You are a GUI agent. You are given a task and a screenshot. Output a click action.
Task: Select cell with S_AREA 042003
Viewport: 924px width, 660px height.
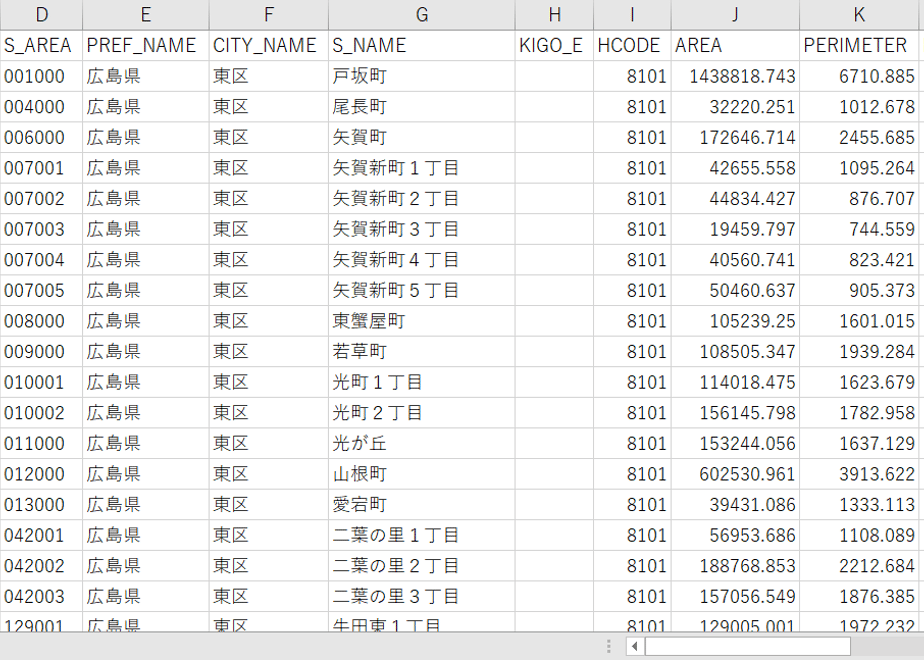point(41,596)
